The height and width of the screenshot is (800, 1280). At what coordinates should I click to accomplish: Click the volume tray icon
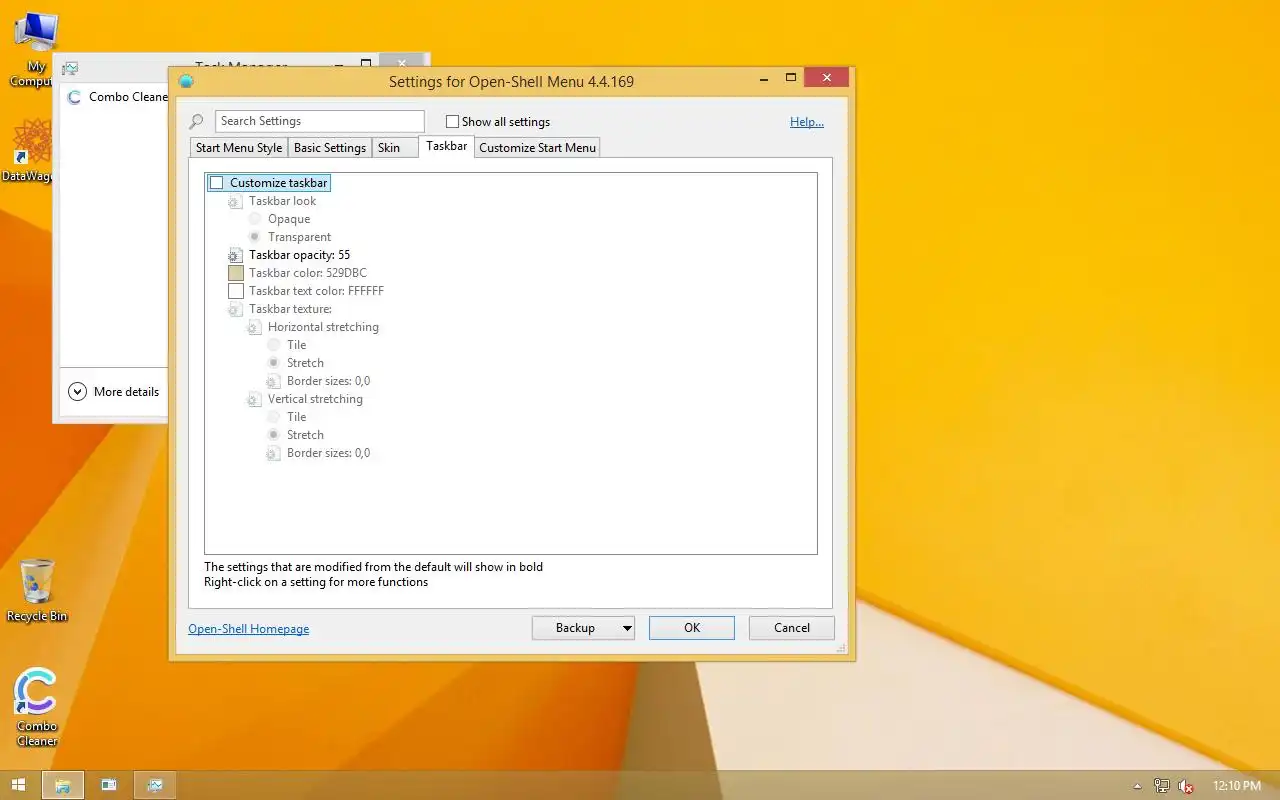point(1187,786)
